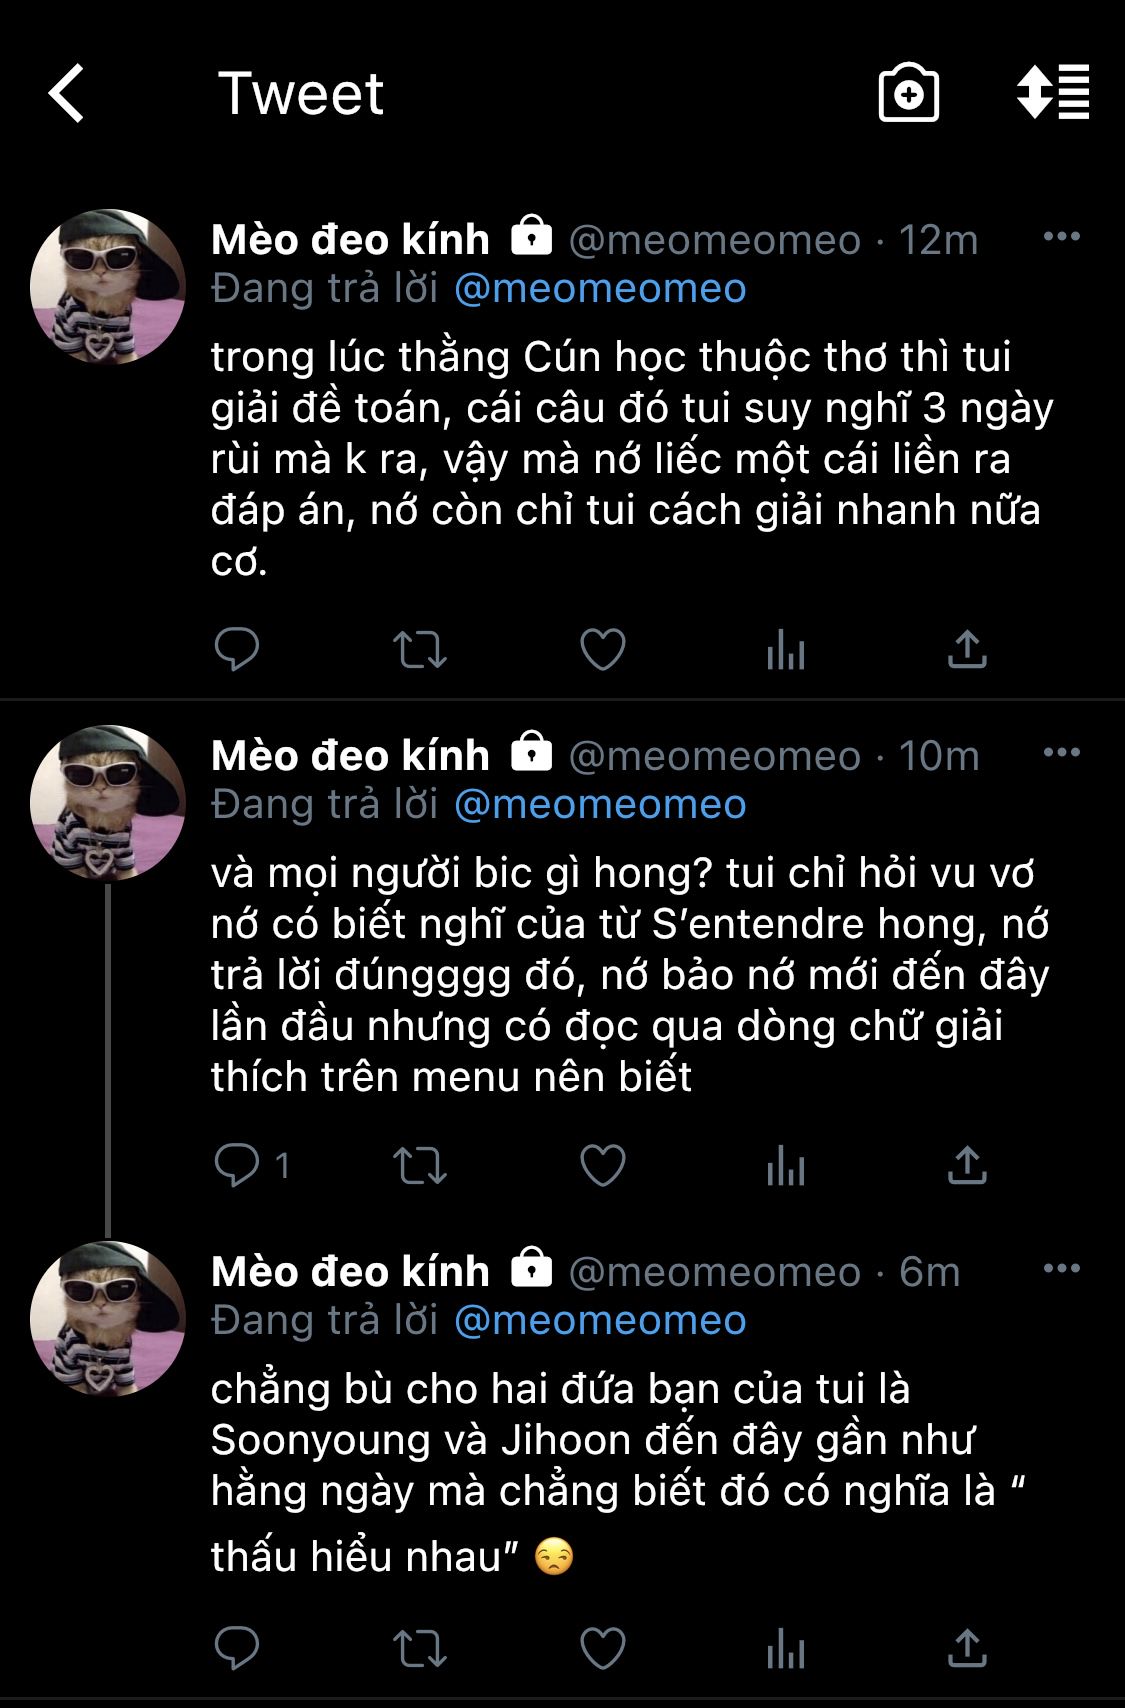Retweet the 12m tweet about Cún
1125x1708 pixels.
pos(419,650)
